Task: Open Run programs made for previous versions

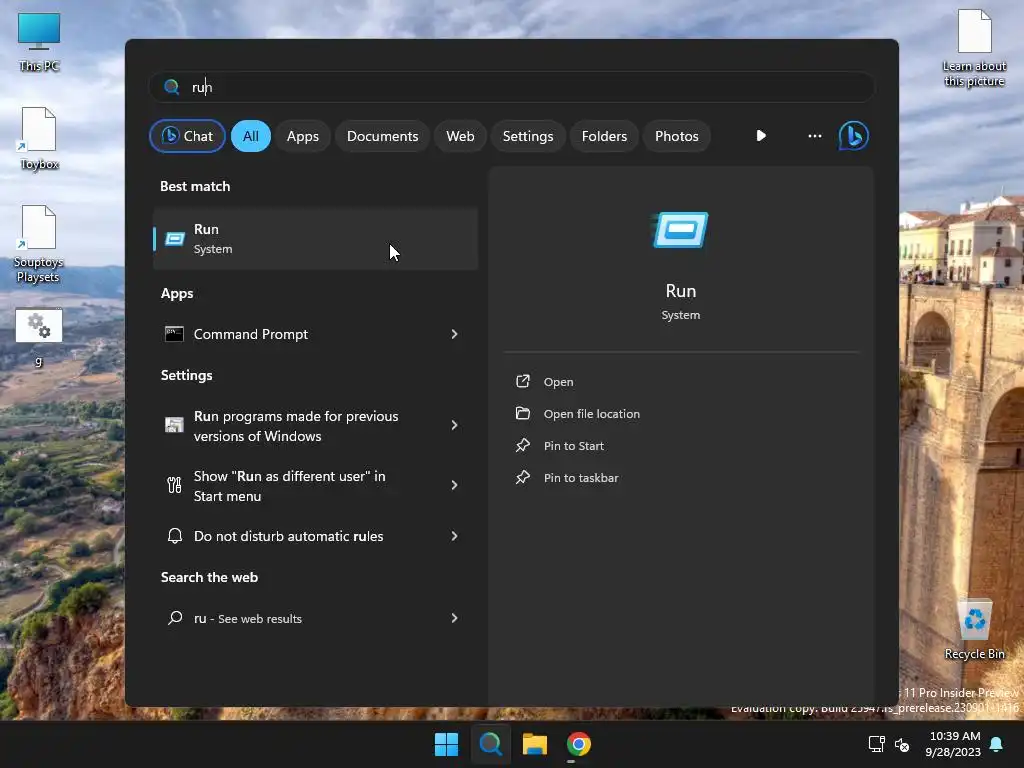Action: click(x=315, y=426)
